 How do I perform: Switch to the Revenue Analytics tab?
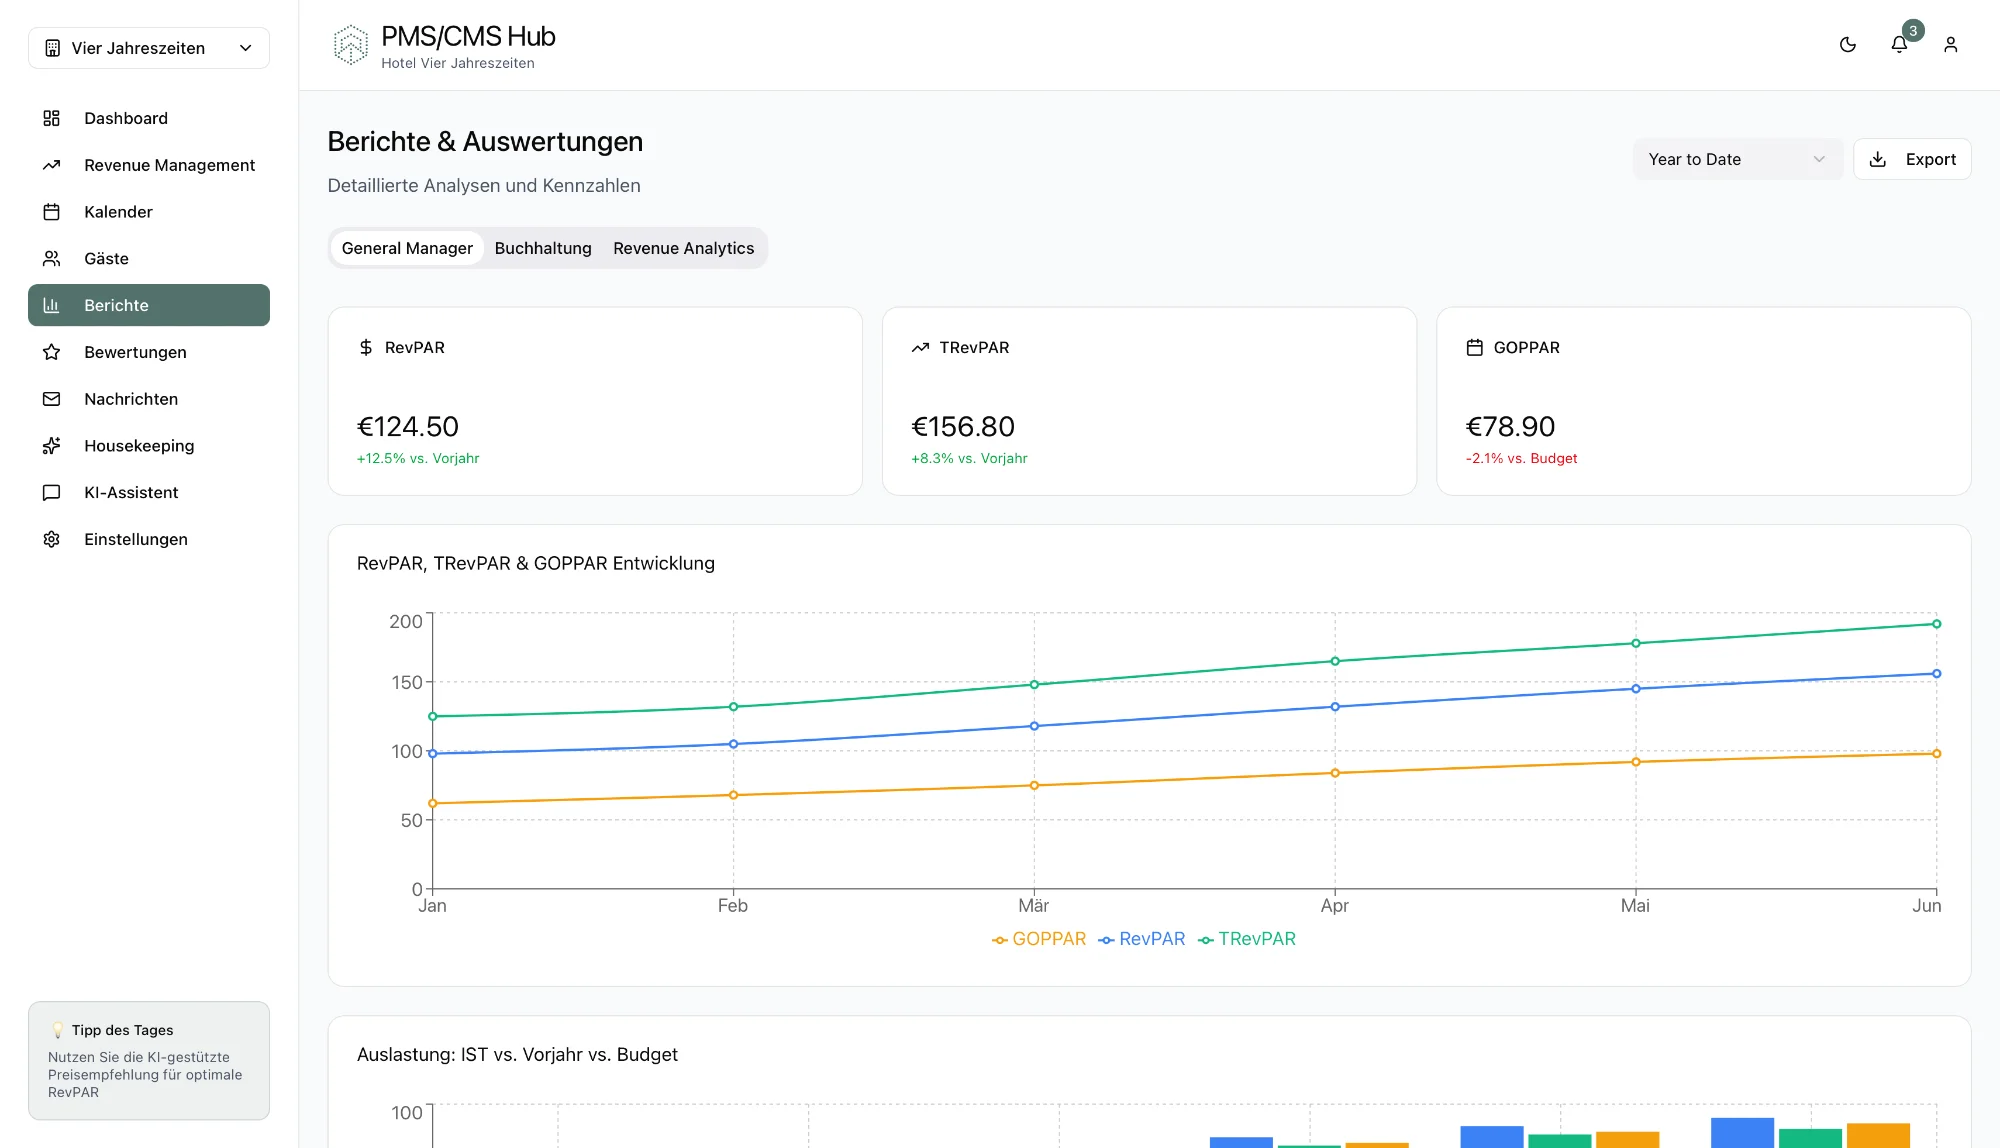(x=683, y=248)
